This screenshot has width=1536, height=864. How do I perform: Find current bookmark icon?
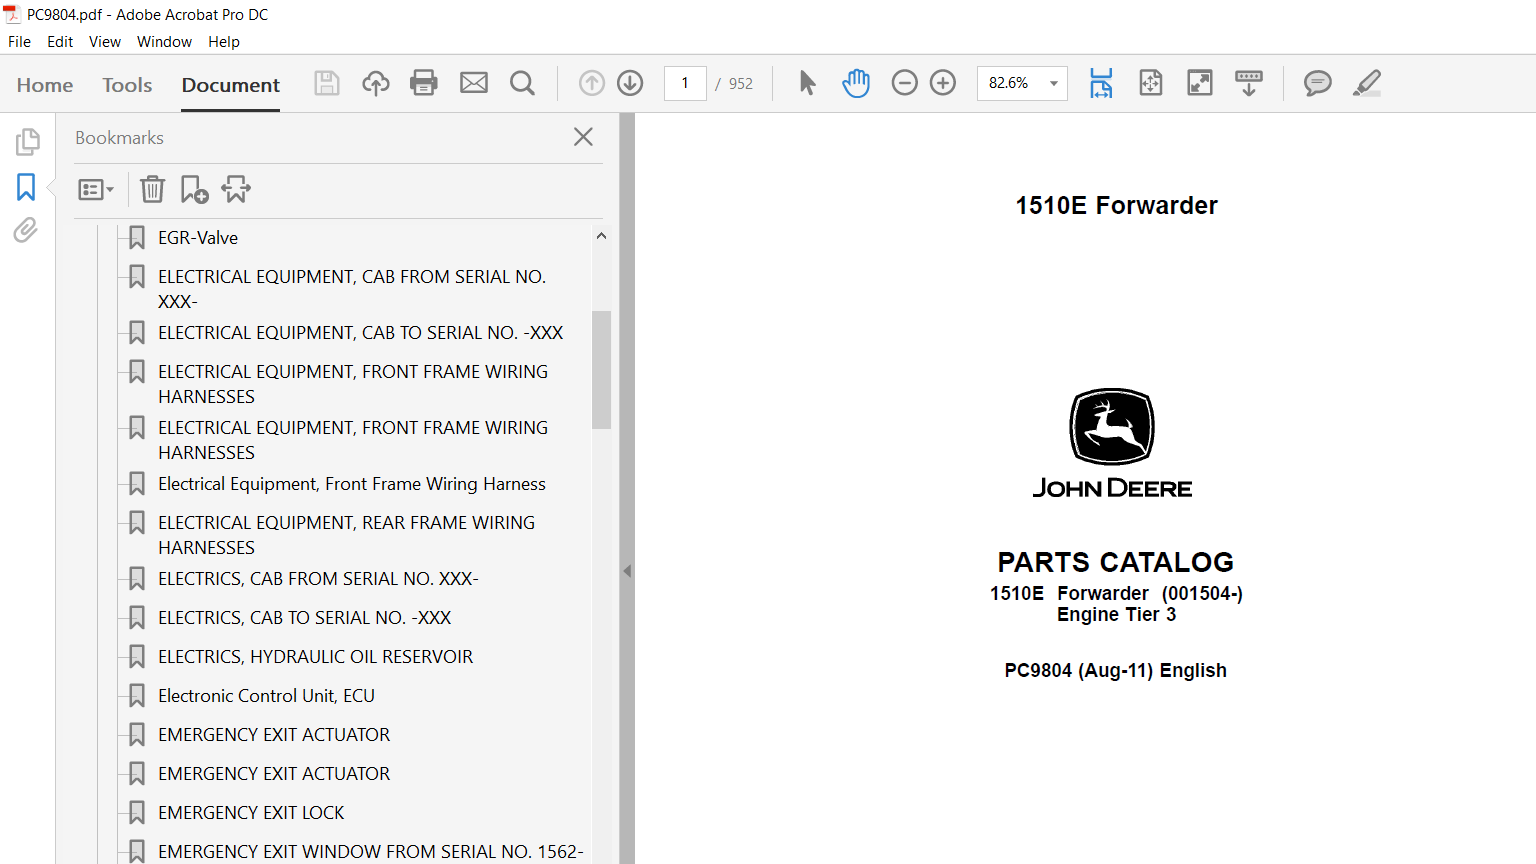click(x=237, y=189)
